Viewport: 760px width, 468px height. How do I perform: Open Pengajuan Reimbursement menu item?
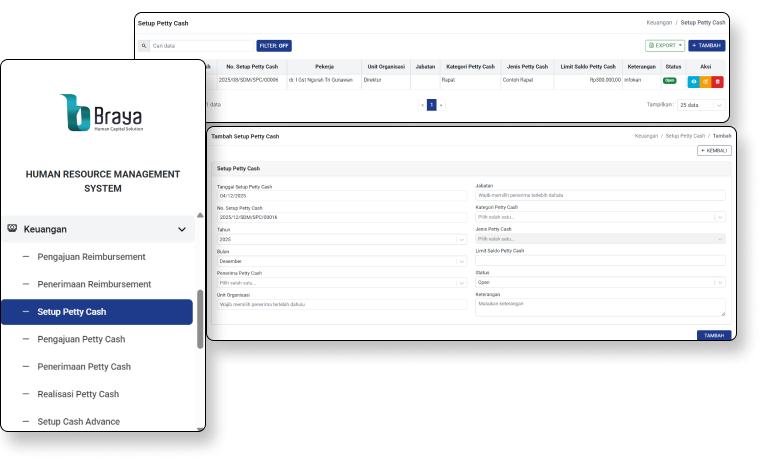coord(91,257)
